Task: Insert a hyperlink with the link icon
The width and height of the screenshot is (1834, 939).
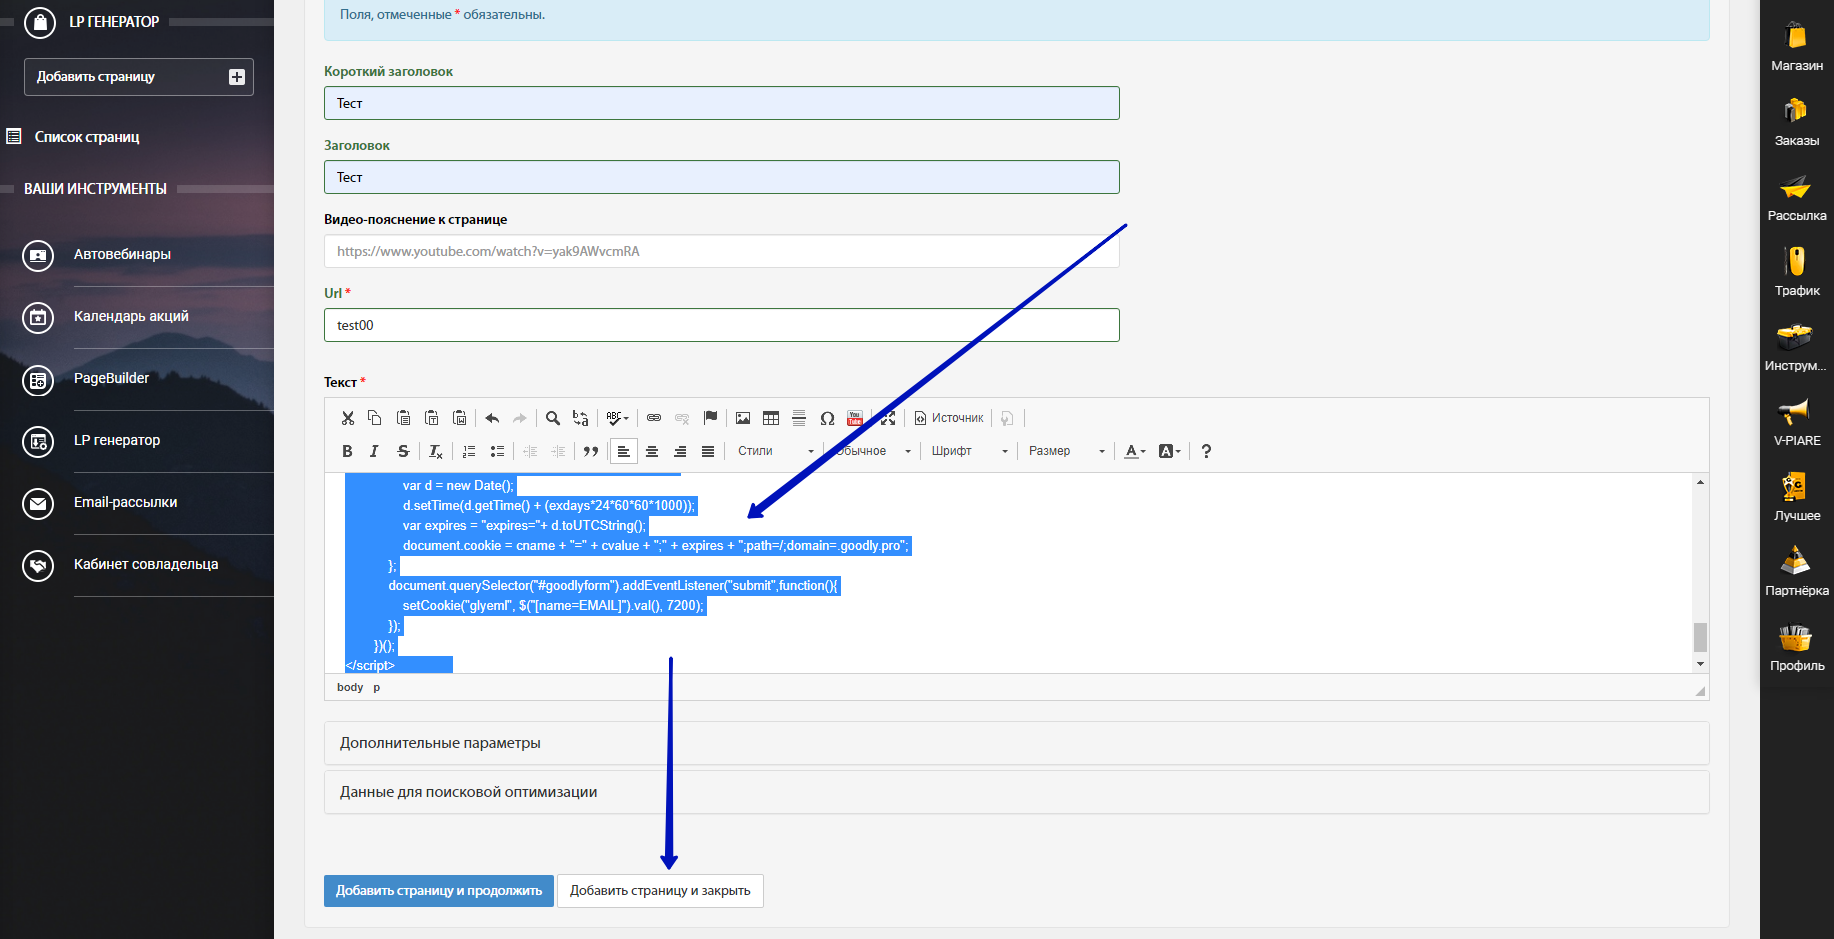Action: tap(654, 418)
